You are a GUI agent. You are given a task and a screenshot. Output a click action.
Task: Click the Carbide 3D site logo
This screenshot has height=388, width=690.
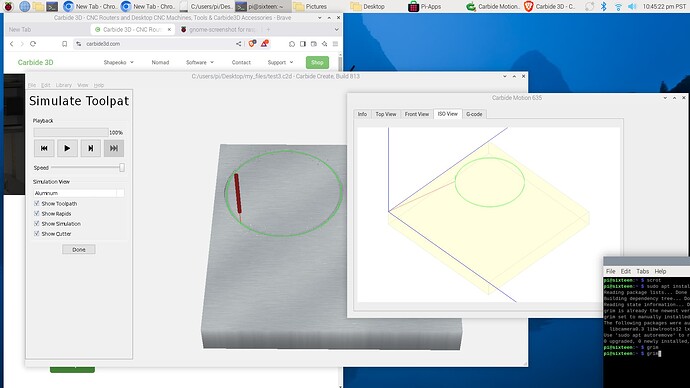pyautogui.click(x=36, y=62)
